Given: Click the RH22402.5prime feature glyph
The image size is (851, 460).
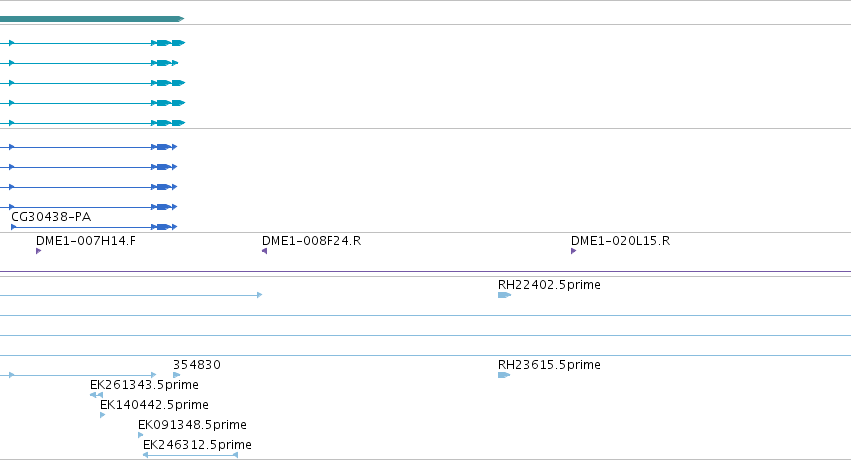Looking at the screenshot, I should [x=504, y=295].
